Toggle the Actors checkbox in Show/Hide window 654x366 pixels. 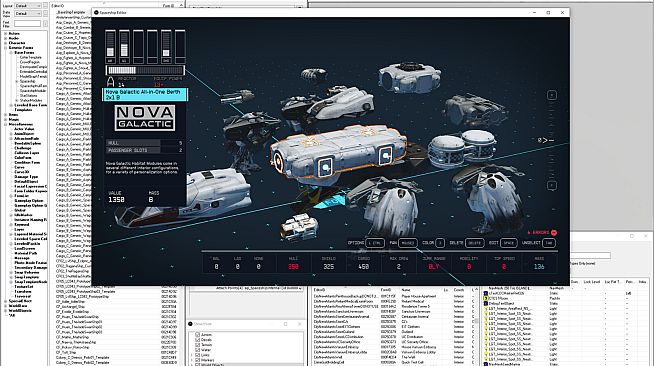coord(198,335)
